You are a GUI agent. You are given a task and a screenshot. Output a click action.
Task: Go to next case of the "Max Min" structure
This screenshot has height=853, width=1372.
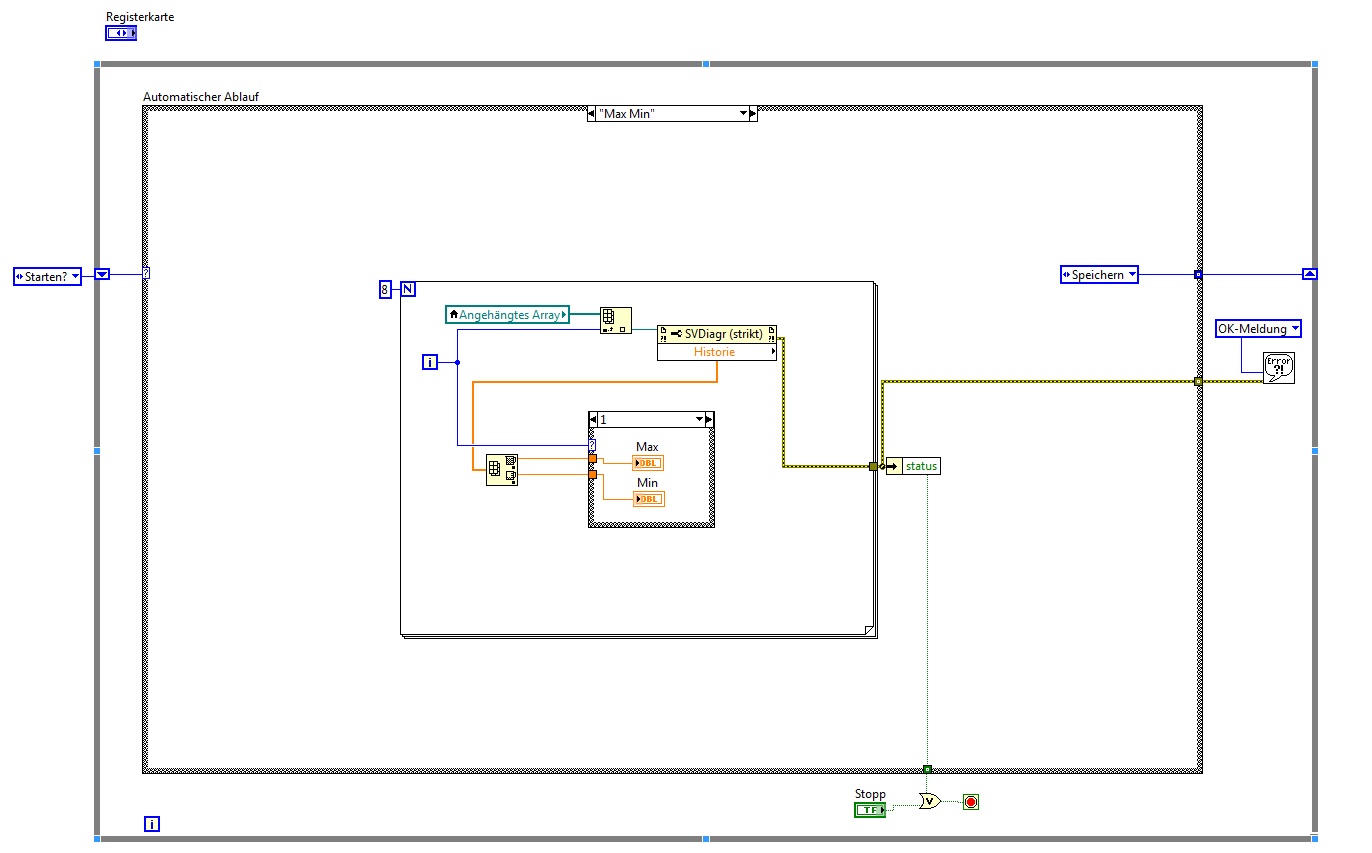753,114
